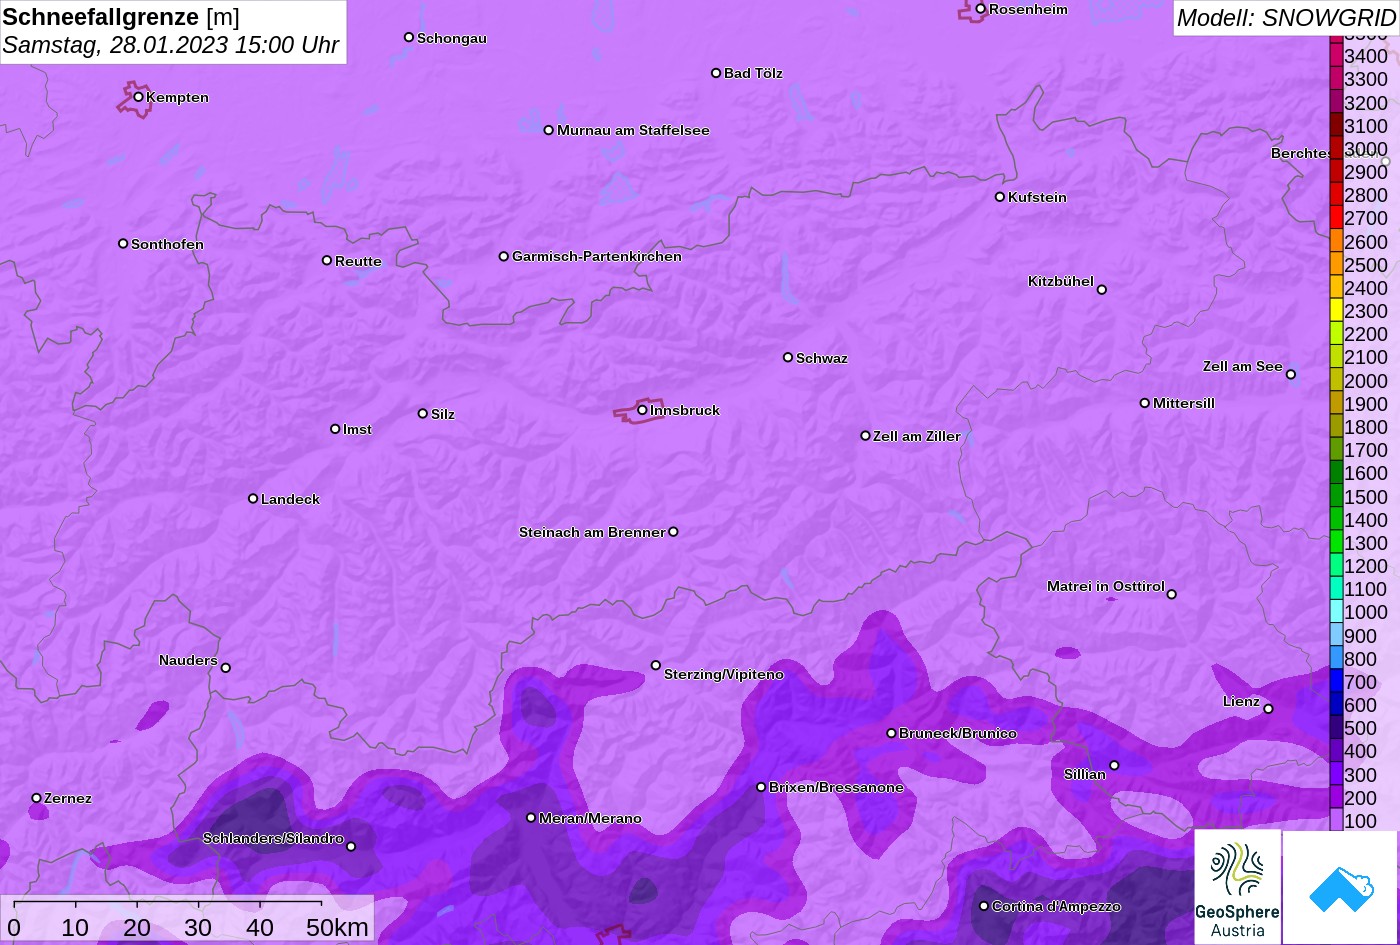Pick the 100 m legend color swatch
The width and height of the screenshot is (1400, 945).
[x=1335, y=820]
